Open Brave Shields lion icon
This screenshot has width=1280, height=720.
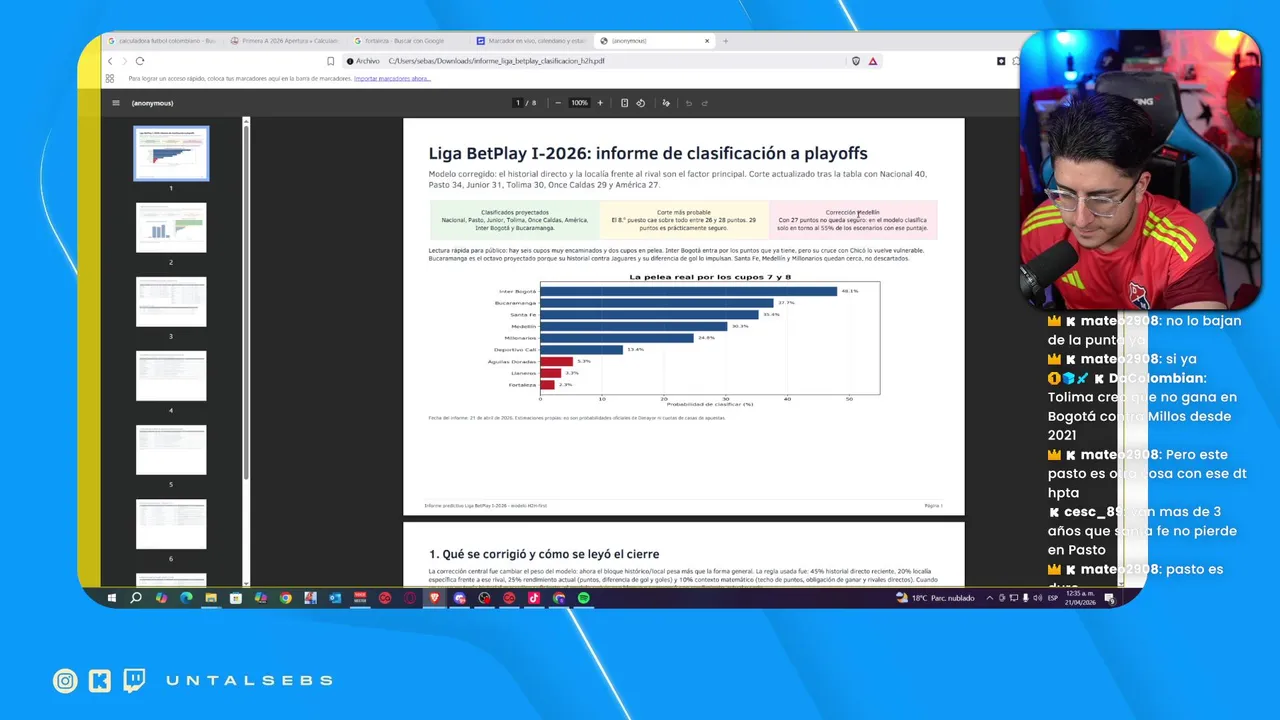tap(856, 61)
